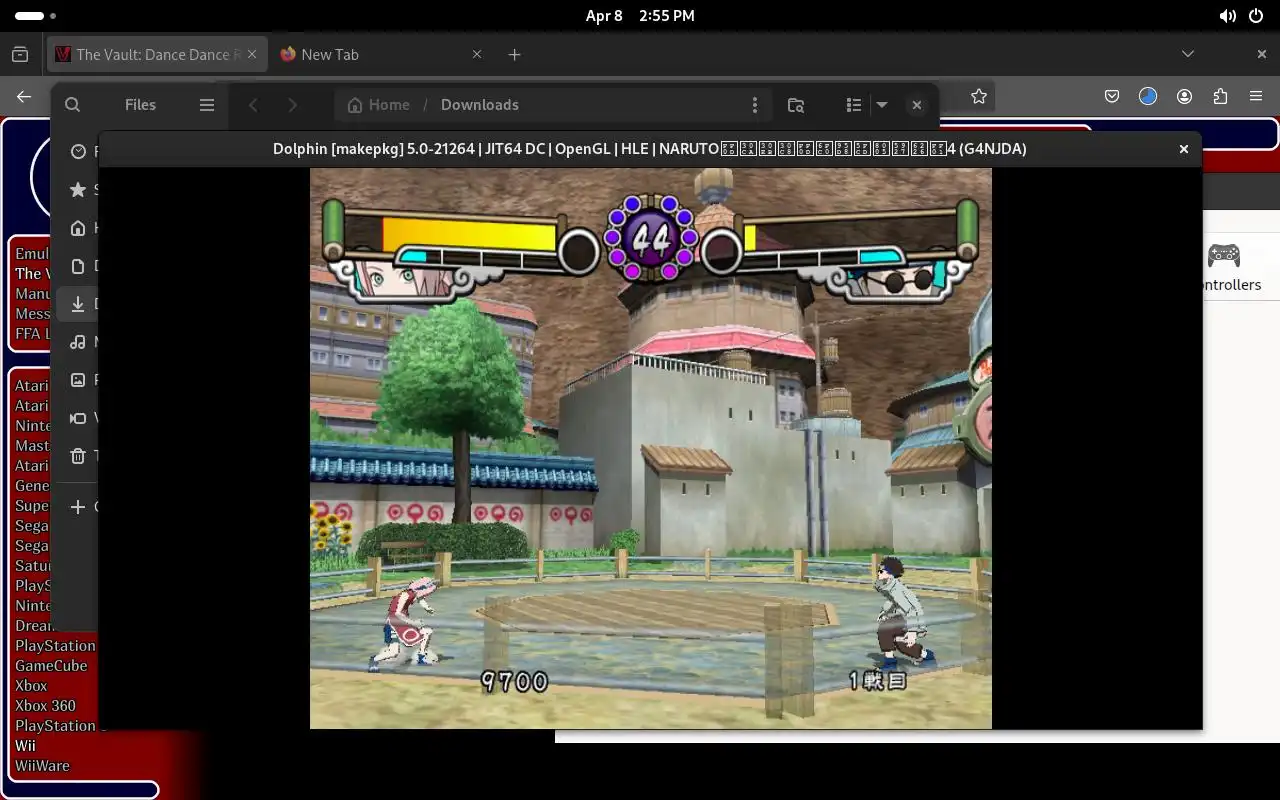Open the clock showing Apr 8 2:55 PM
This screenshot has height=800, width=1280.
tap(640, 16)
